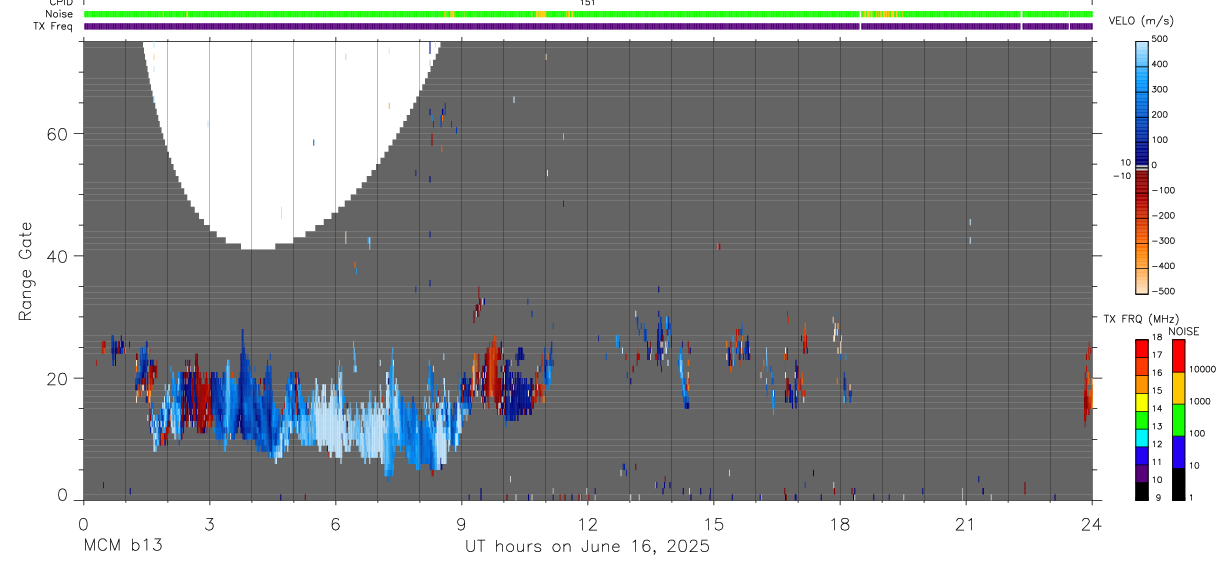The height and width of the screenshot is (567, 1228).
Task: Click the x-axis tick label '6'
Action: click(335, 524)
